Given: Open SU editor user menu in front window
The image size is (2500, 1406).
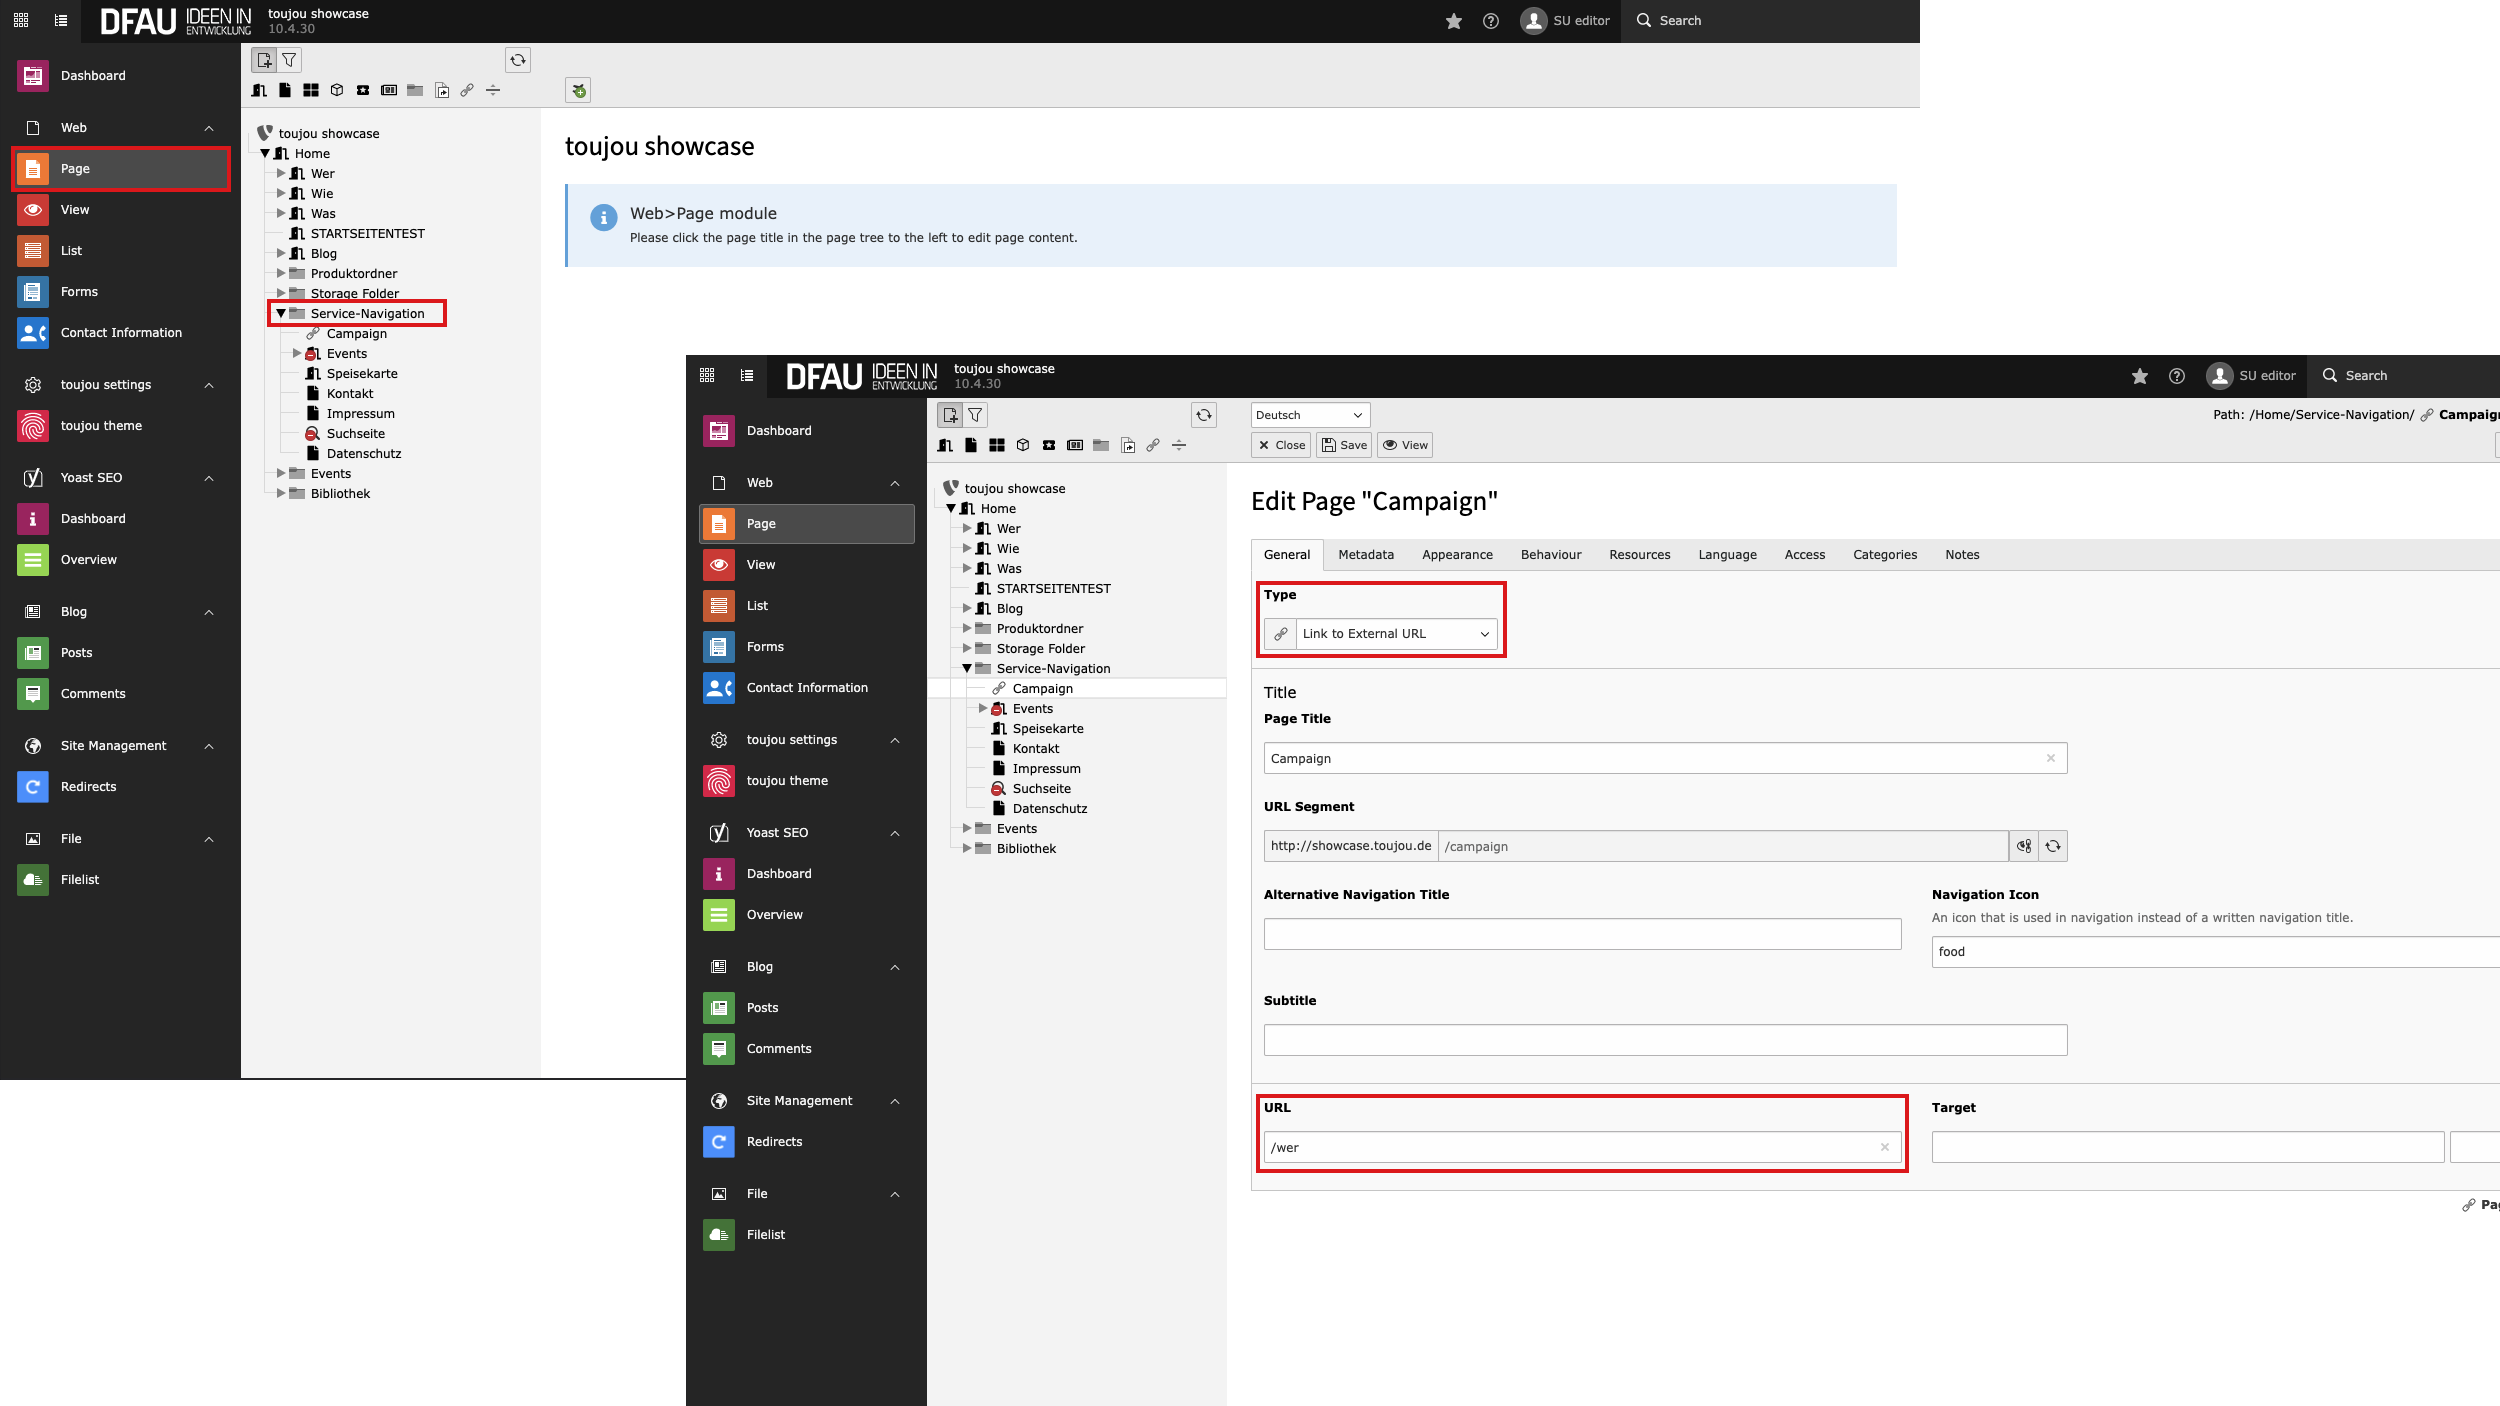Looking at the screenshot, I should [x=2251, y=375].
